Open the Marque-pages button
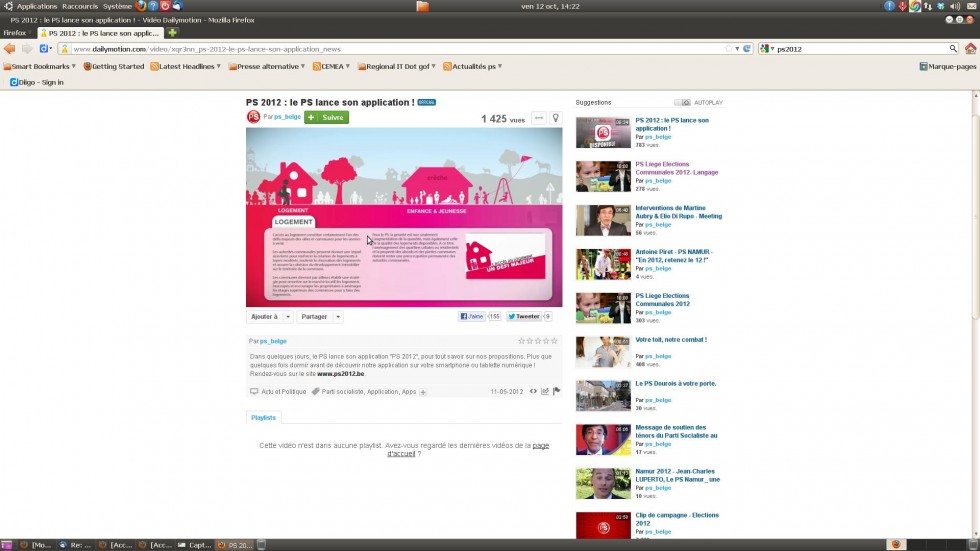This screenshot has height=551, width=980. click(x=948, y=66)
